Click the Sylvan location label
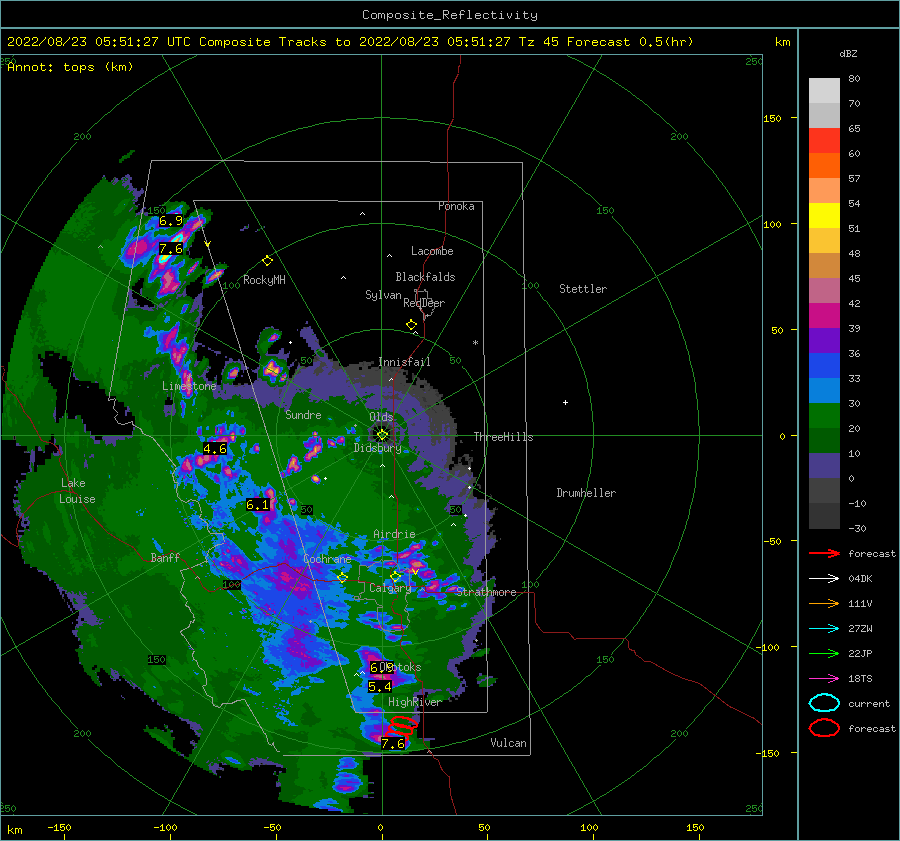This screenshot has height=841, width=900. (x=383, y=295)
